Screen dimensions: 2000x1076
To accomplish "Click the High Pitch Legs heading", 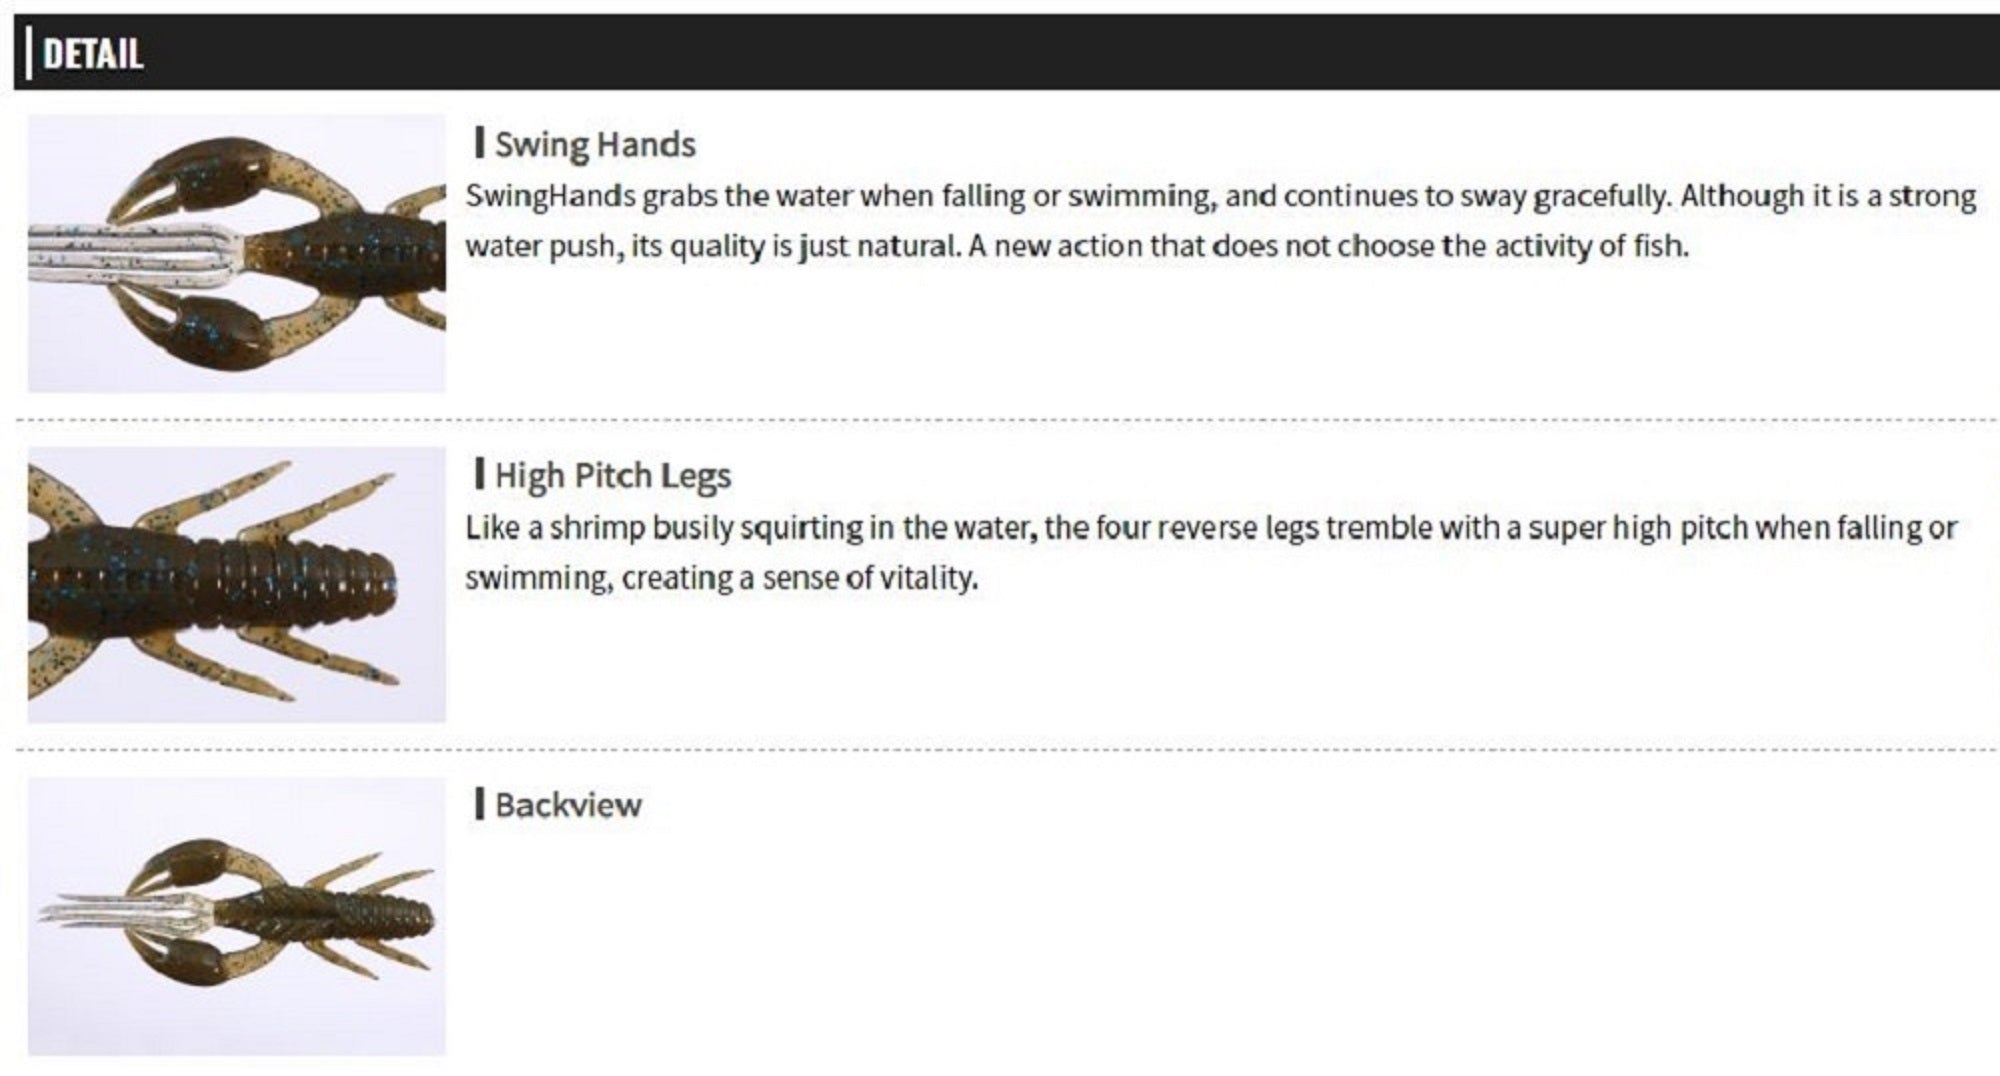I will (x=613, y=476).
